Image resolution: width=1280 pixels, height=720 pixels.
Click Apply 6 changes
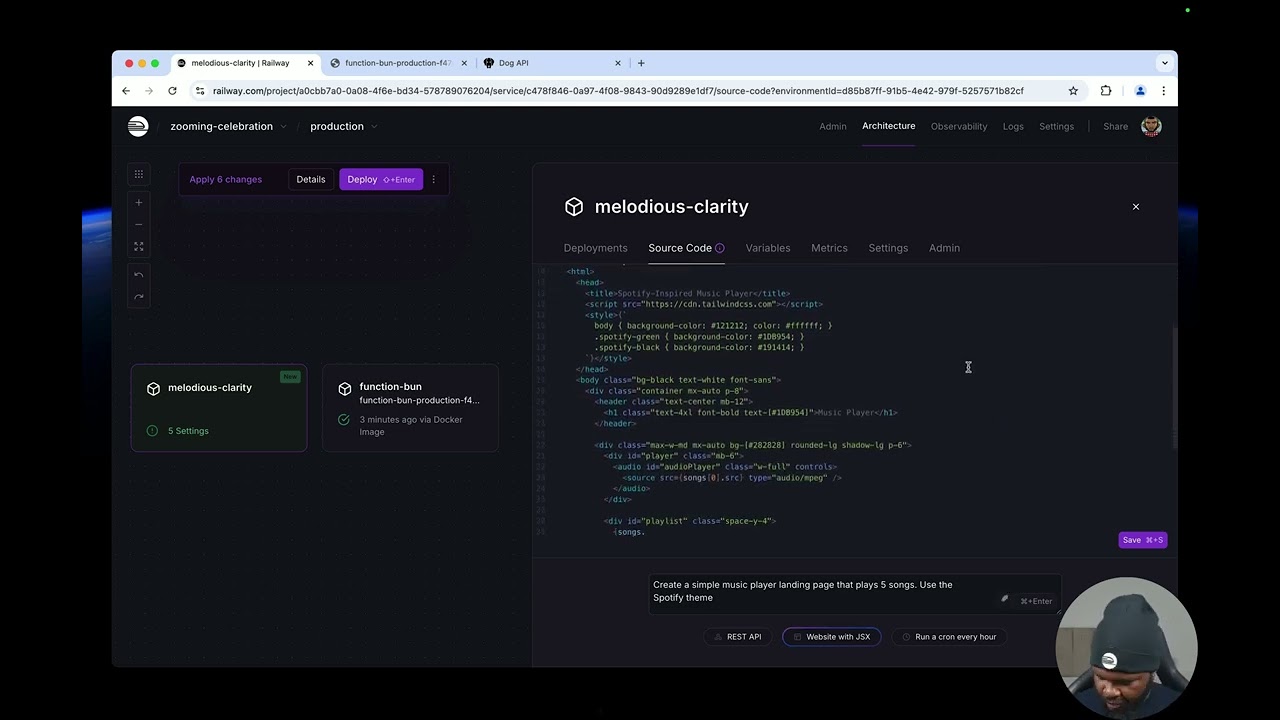pyautogui.click(x=226, y=179)
